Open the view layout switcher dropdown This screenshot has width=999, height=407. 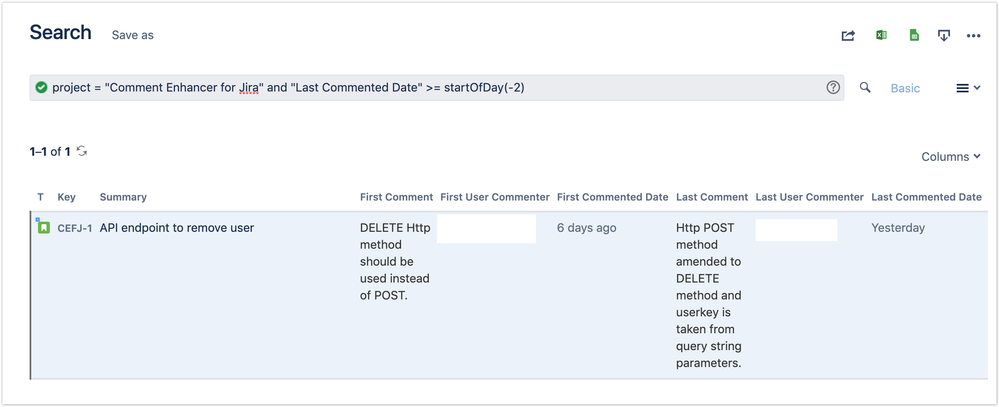pos(968,88)
